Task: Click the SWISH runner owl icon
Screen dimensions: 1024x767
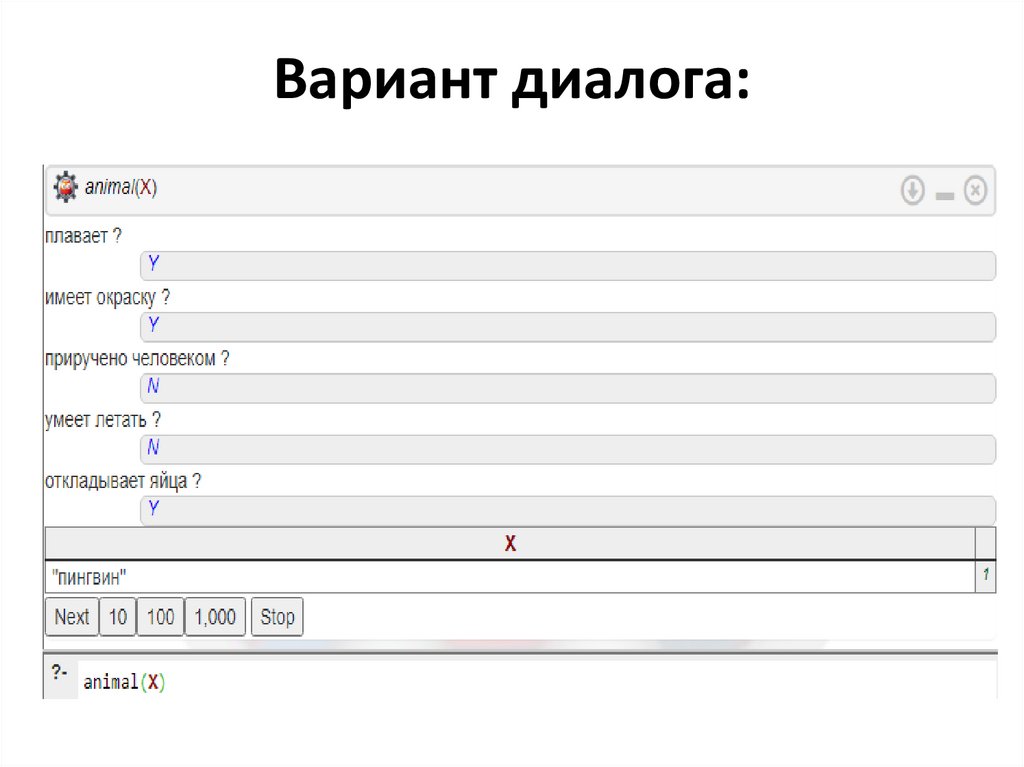Action: click(x=64, y=187)
